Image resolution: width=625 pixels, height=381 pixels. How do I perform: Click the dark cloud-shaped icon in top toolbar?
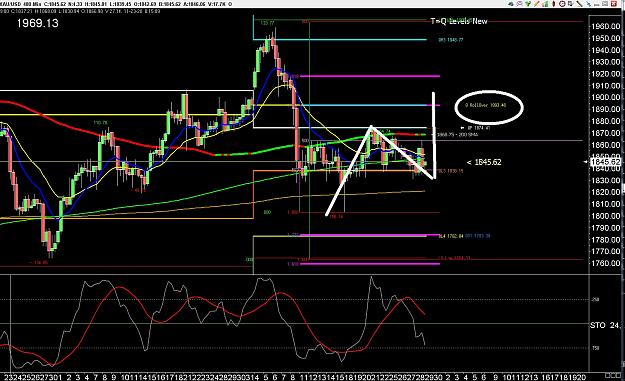click(511, 4)
